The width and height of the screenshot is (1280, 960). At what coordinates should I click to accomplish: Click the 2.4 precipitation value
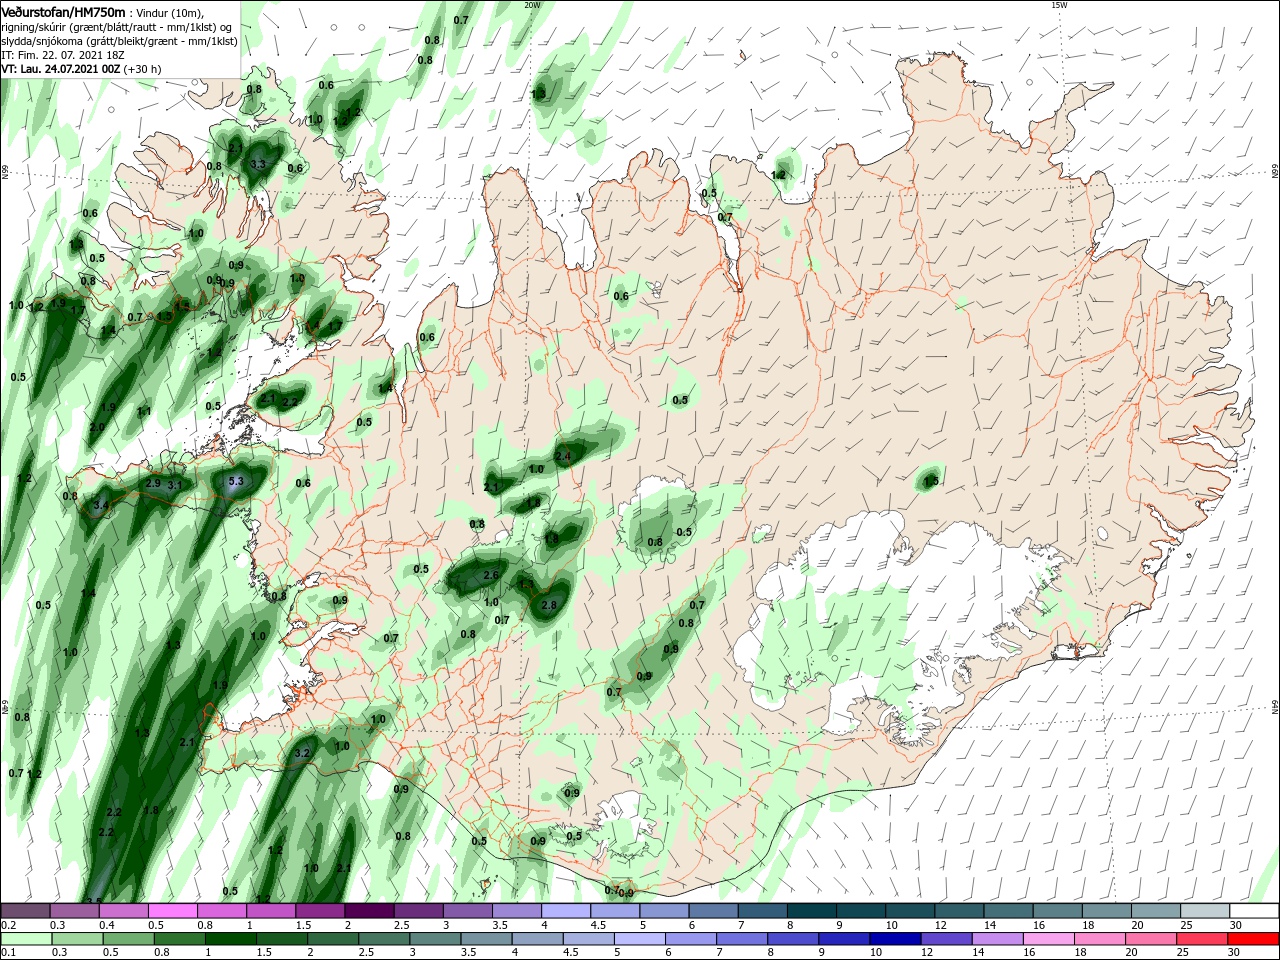coord(563,456)
